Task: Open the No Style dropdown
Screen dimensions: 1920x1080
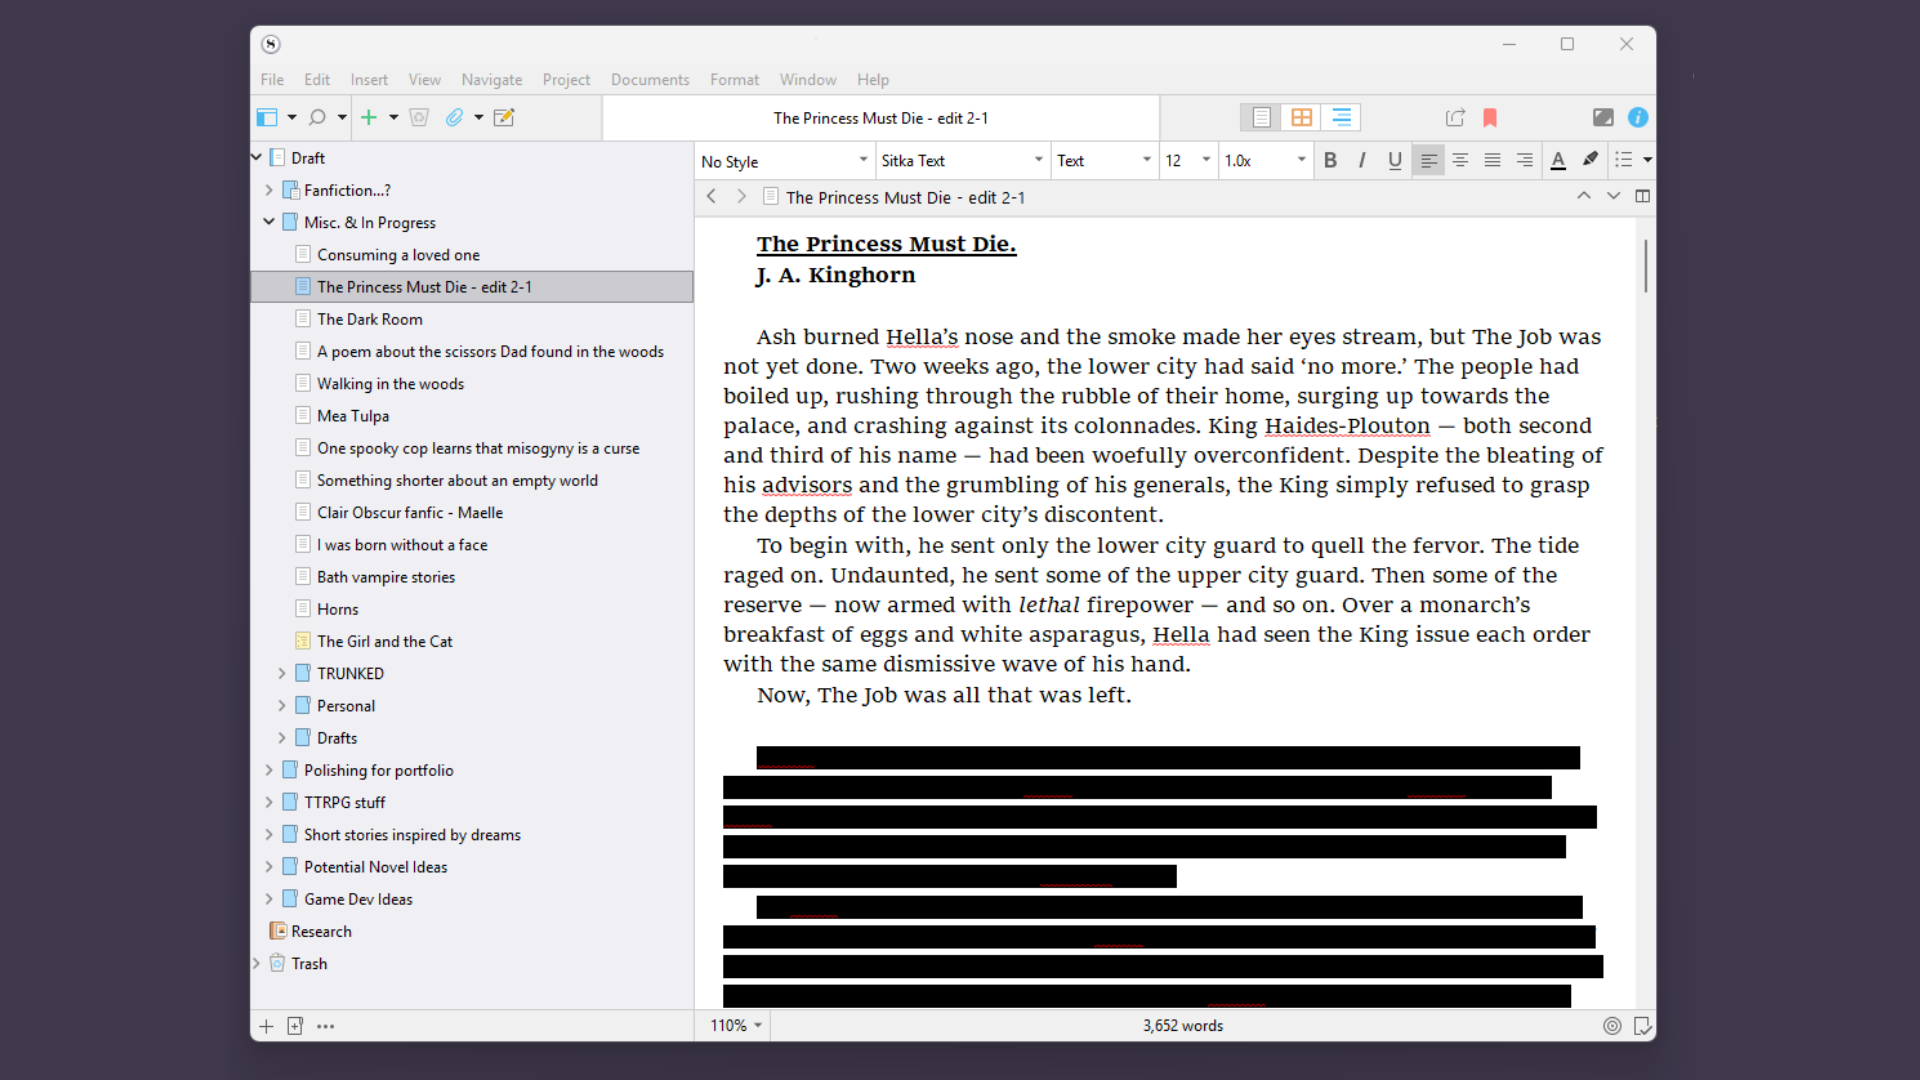Action: point(783,160)
